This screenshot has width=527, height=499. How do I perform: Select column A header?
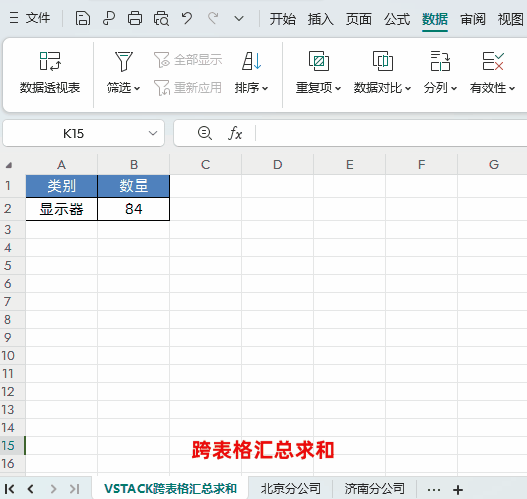coord(62,165)
